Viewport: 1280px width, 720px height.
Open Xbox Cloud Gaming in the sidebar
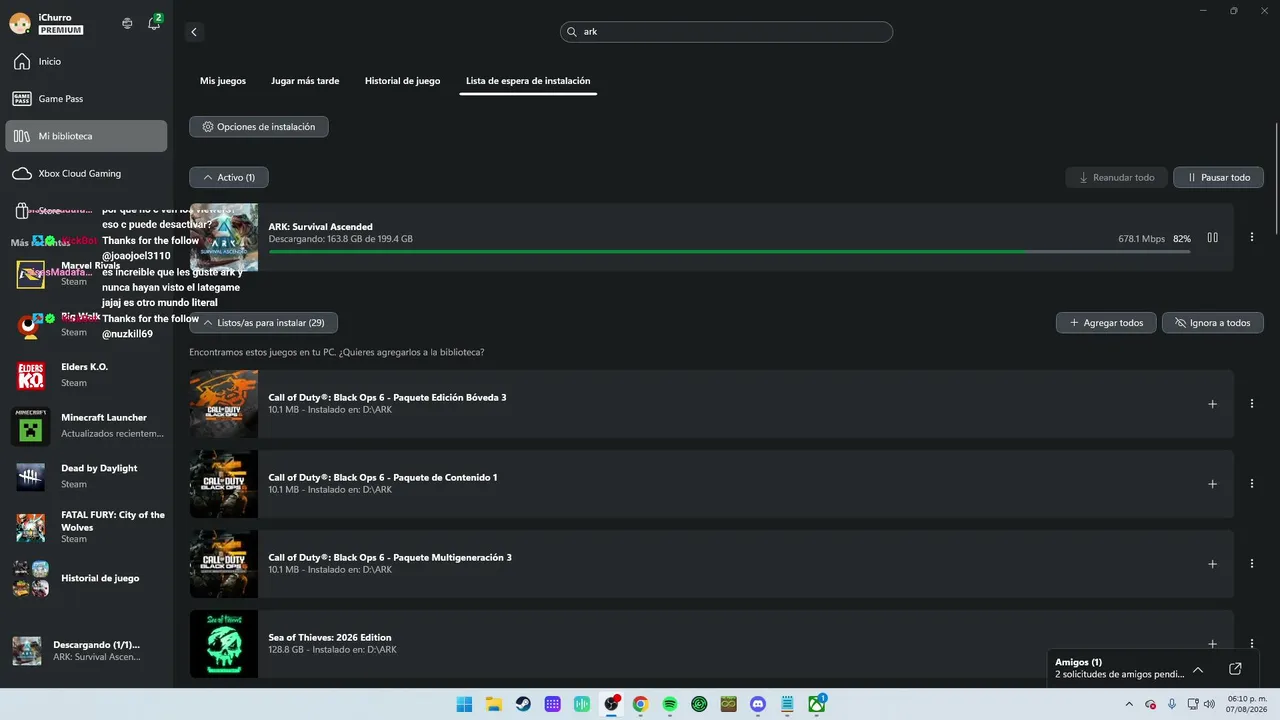click(x=86, y=174)
